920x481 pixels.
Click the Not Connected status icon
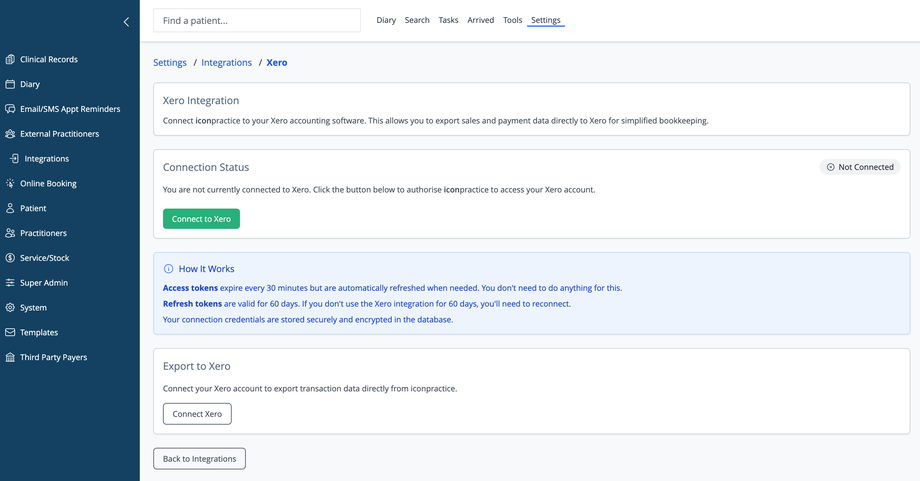[831, 167]
